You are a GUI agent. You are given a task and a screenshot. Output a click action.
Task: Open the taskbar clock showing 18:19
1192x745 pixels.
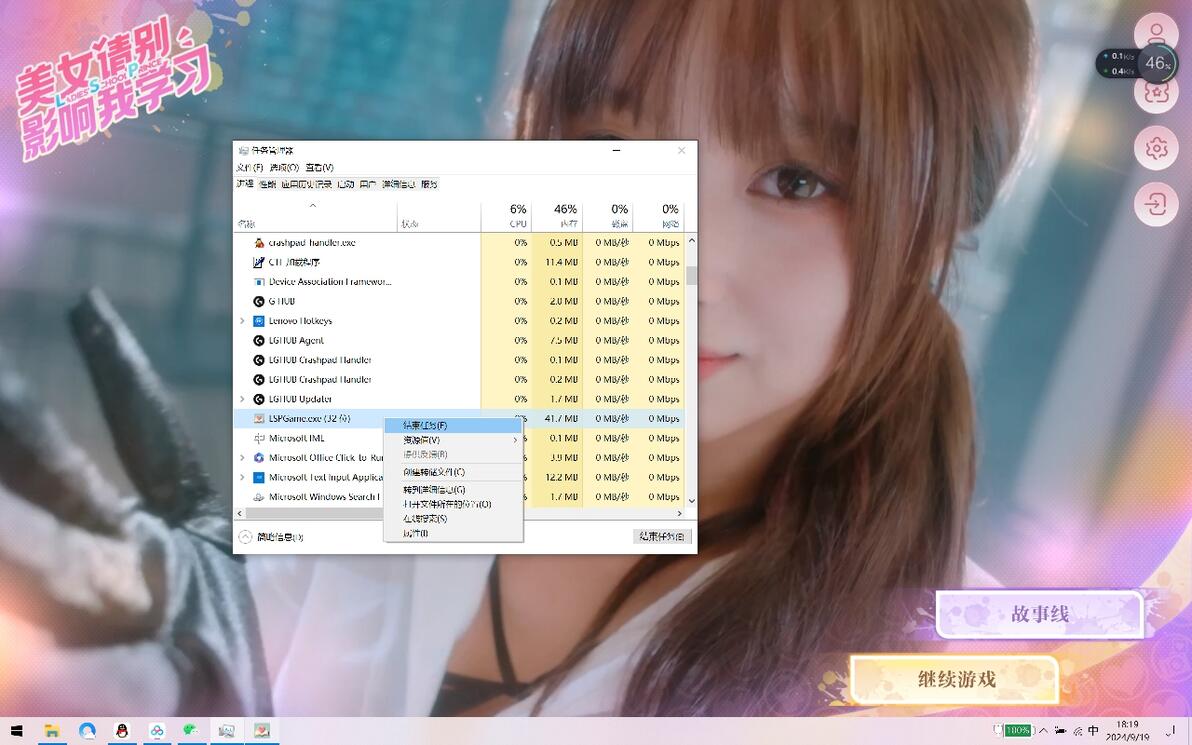pyautogui.click(x=1127, y=731)
